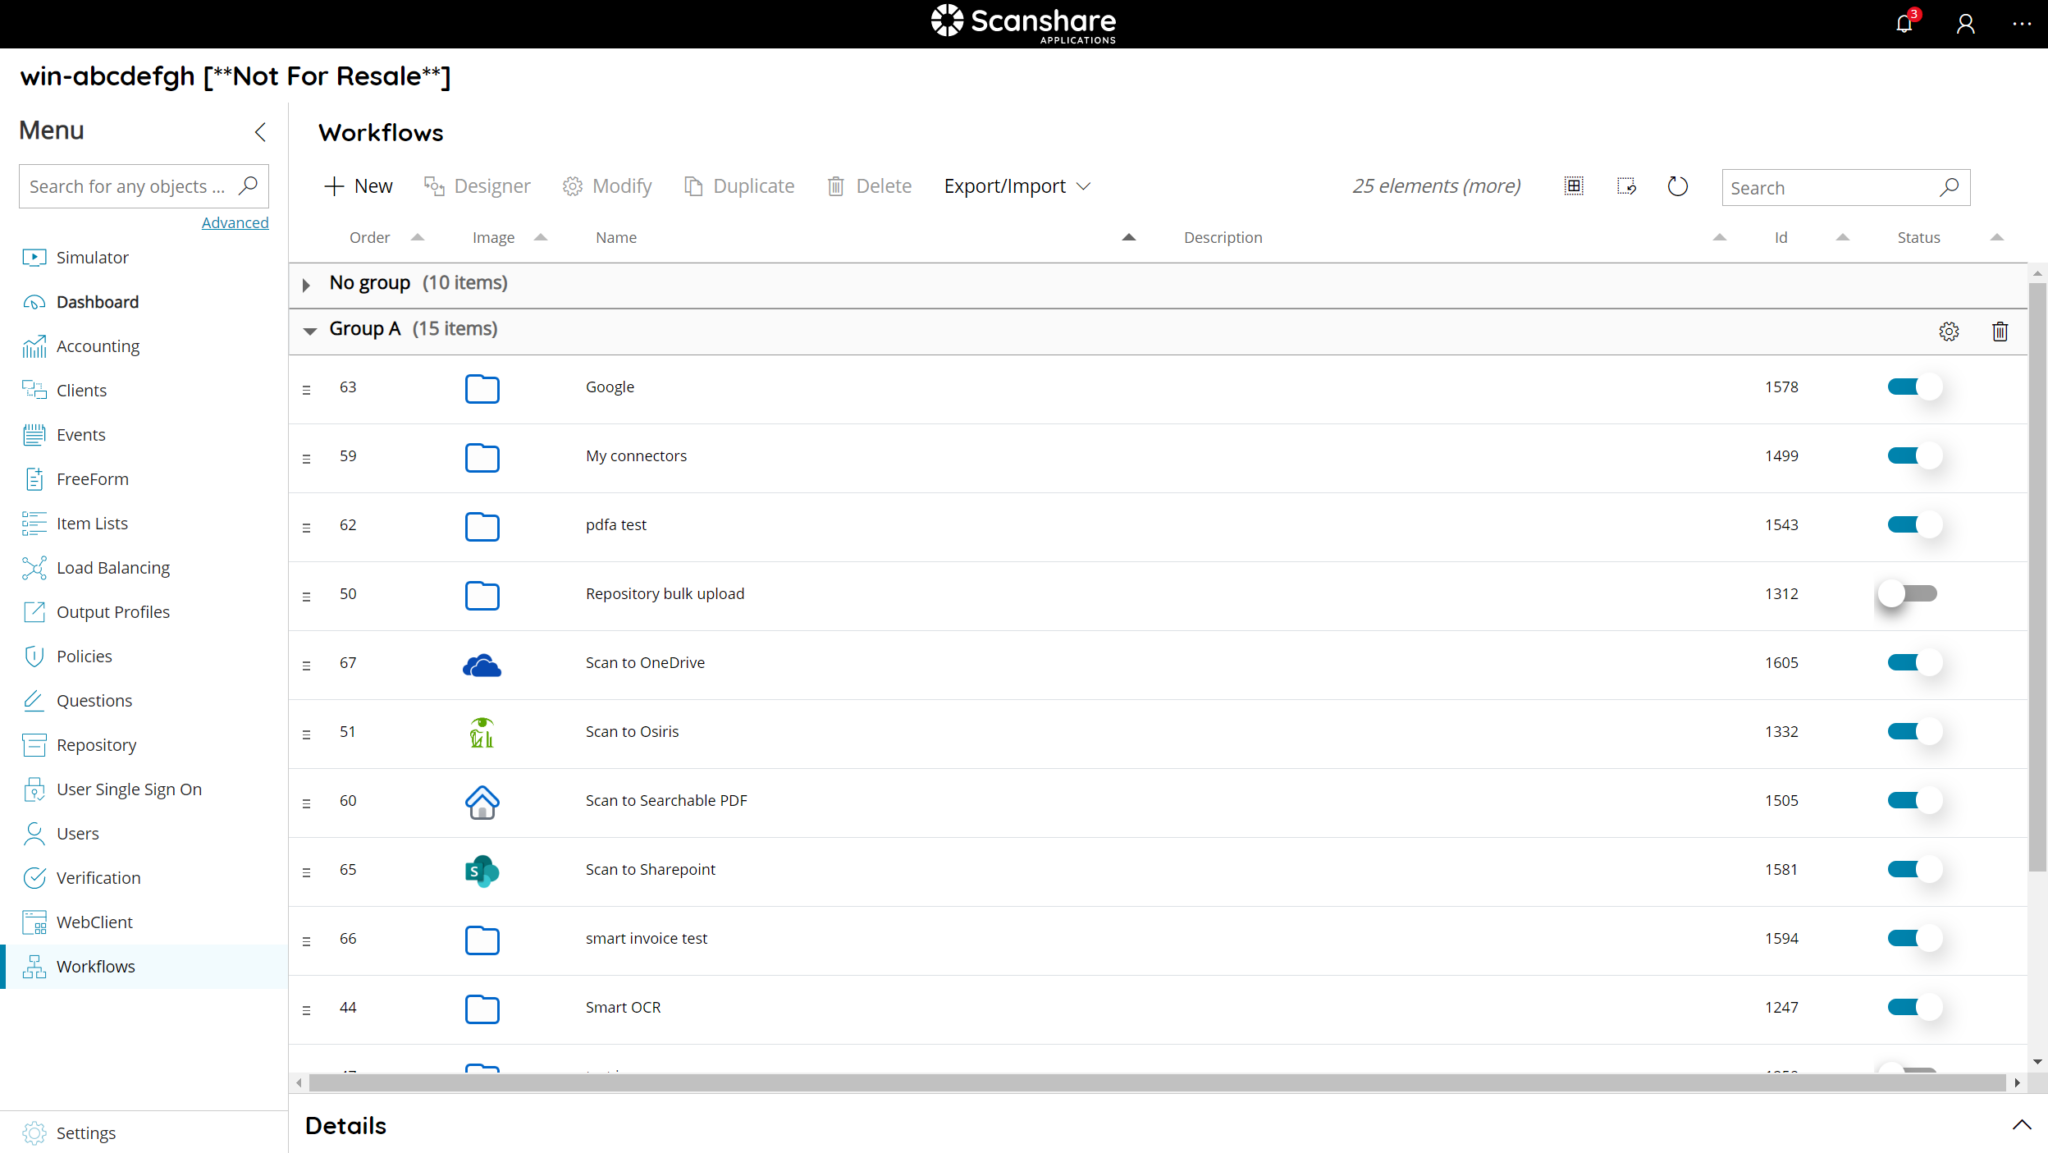Screen dimensions: 2048x1153
Task: Click the Scan to Searchable PDF house icon
Action: pyautogui.click(x=482, y=802)
